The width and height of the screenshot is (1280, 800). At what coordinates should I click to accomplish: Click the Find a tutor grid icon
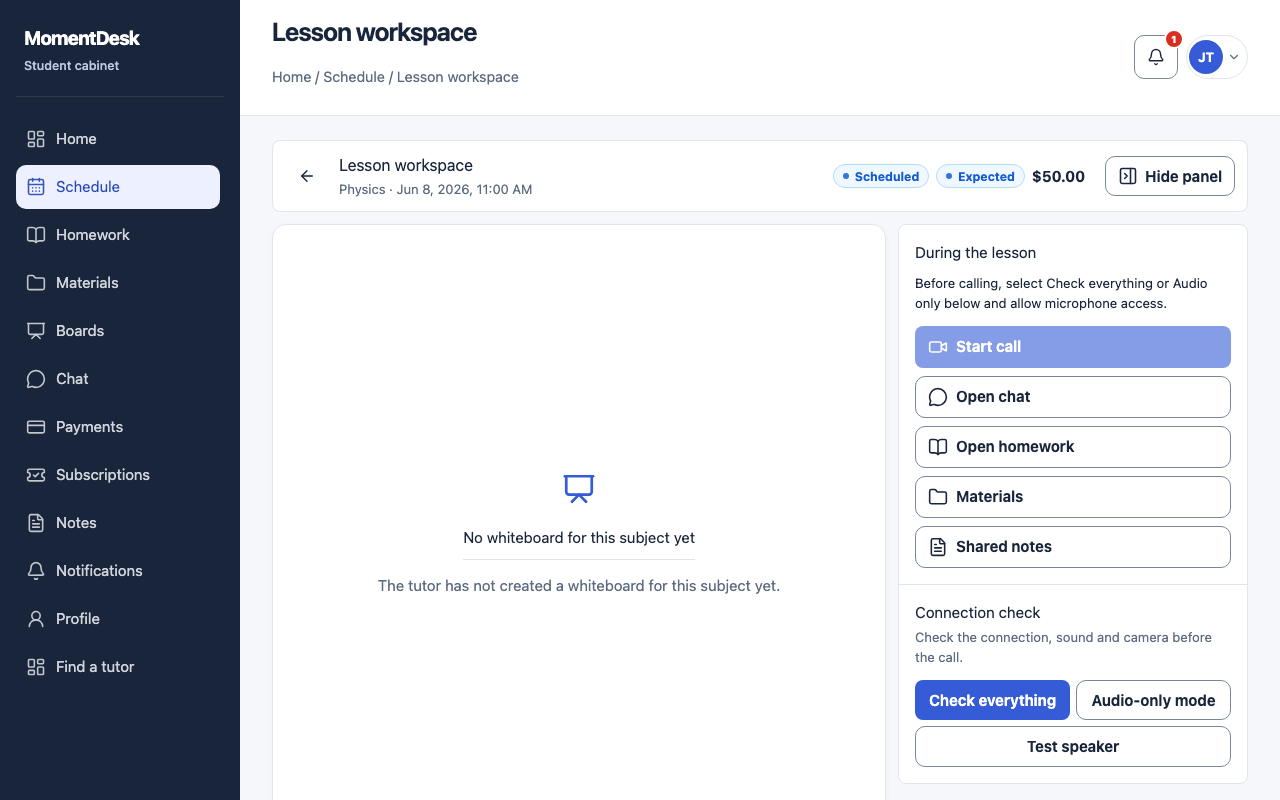pos(36,667)
